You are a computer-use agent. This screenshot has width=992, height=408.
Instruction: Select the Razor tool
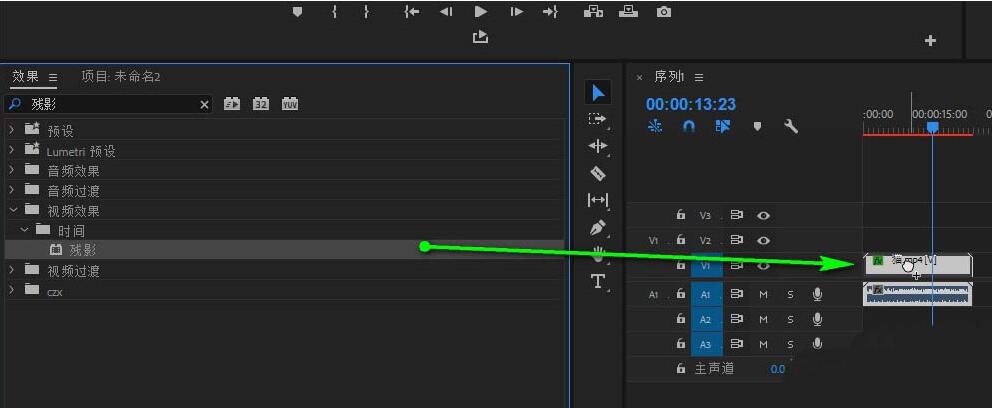pos(597,173)
